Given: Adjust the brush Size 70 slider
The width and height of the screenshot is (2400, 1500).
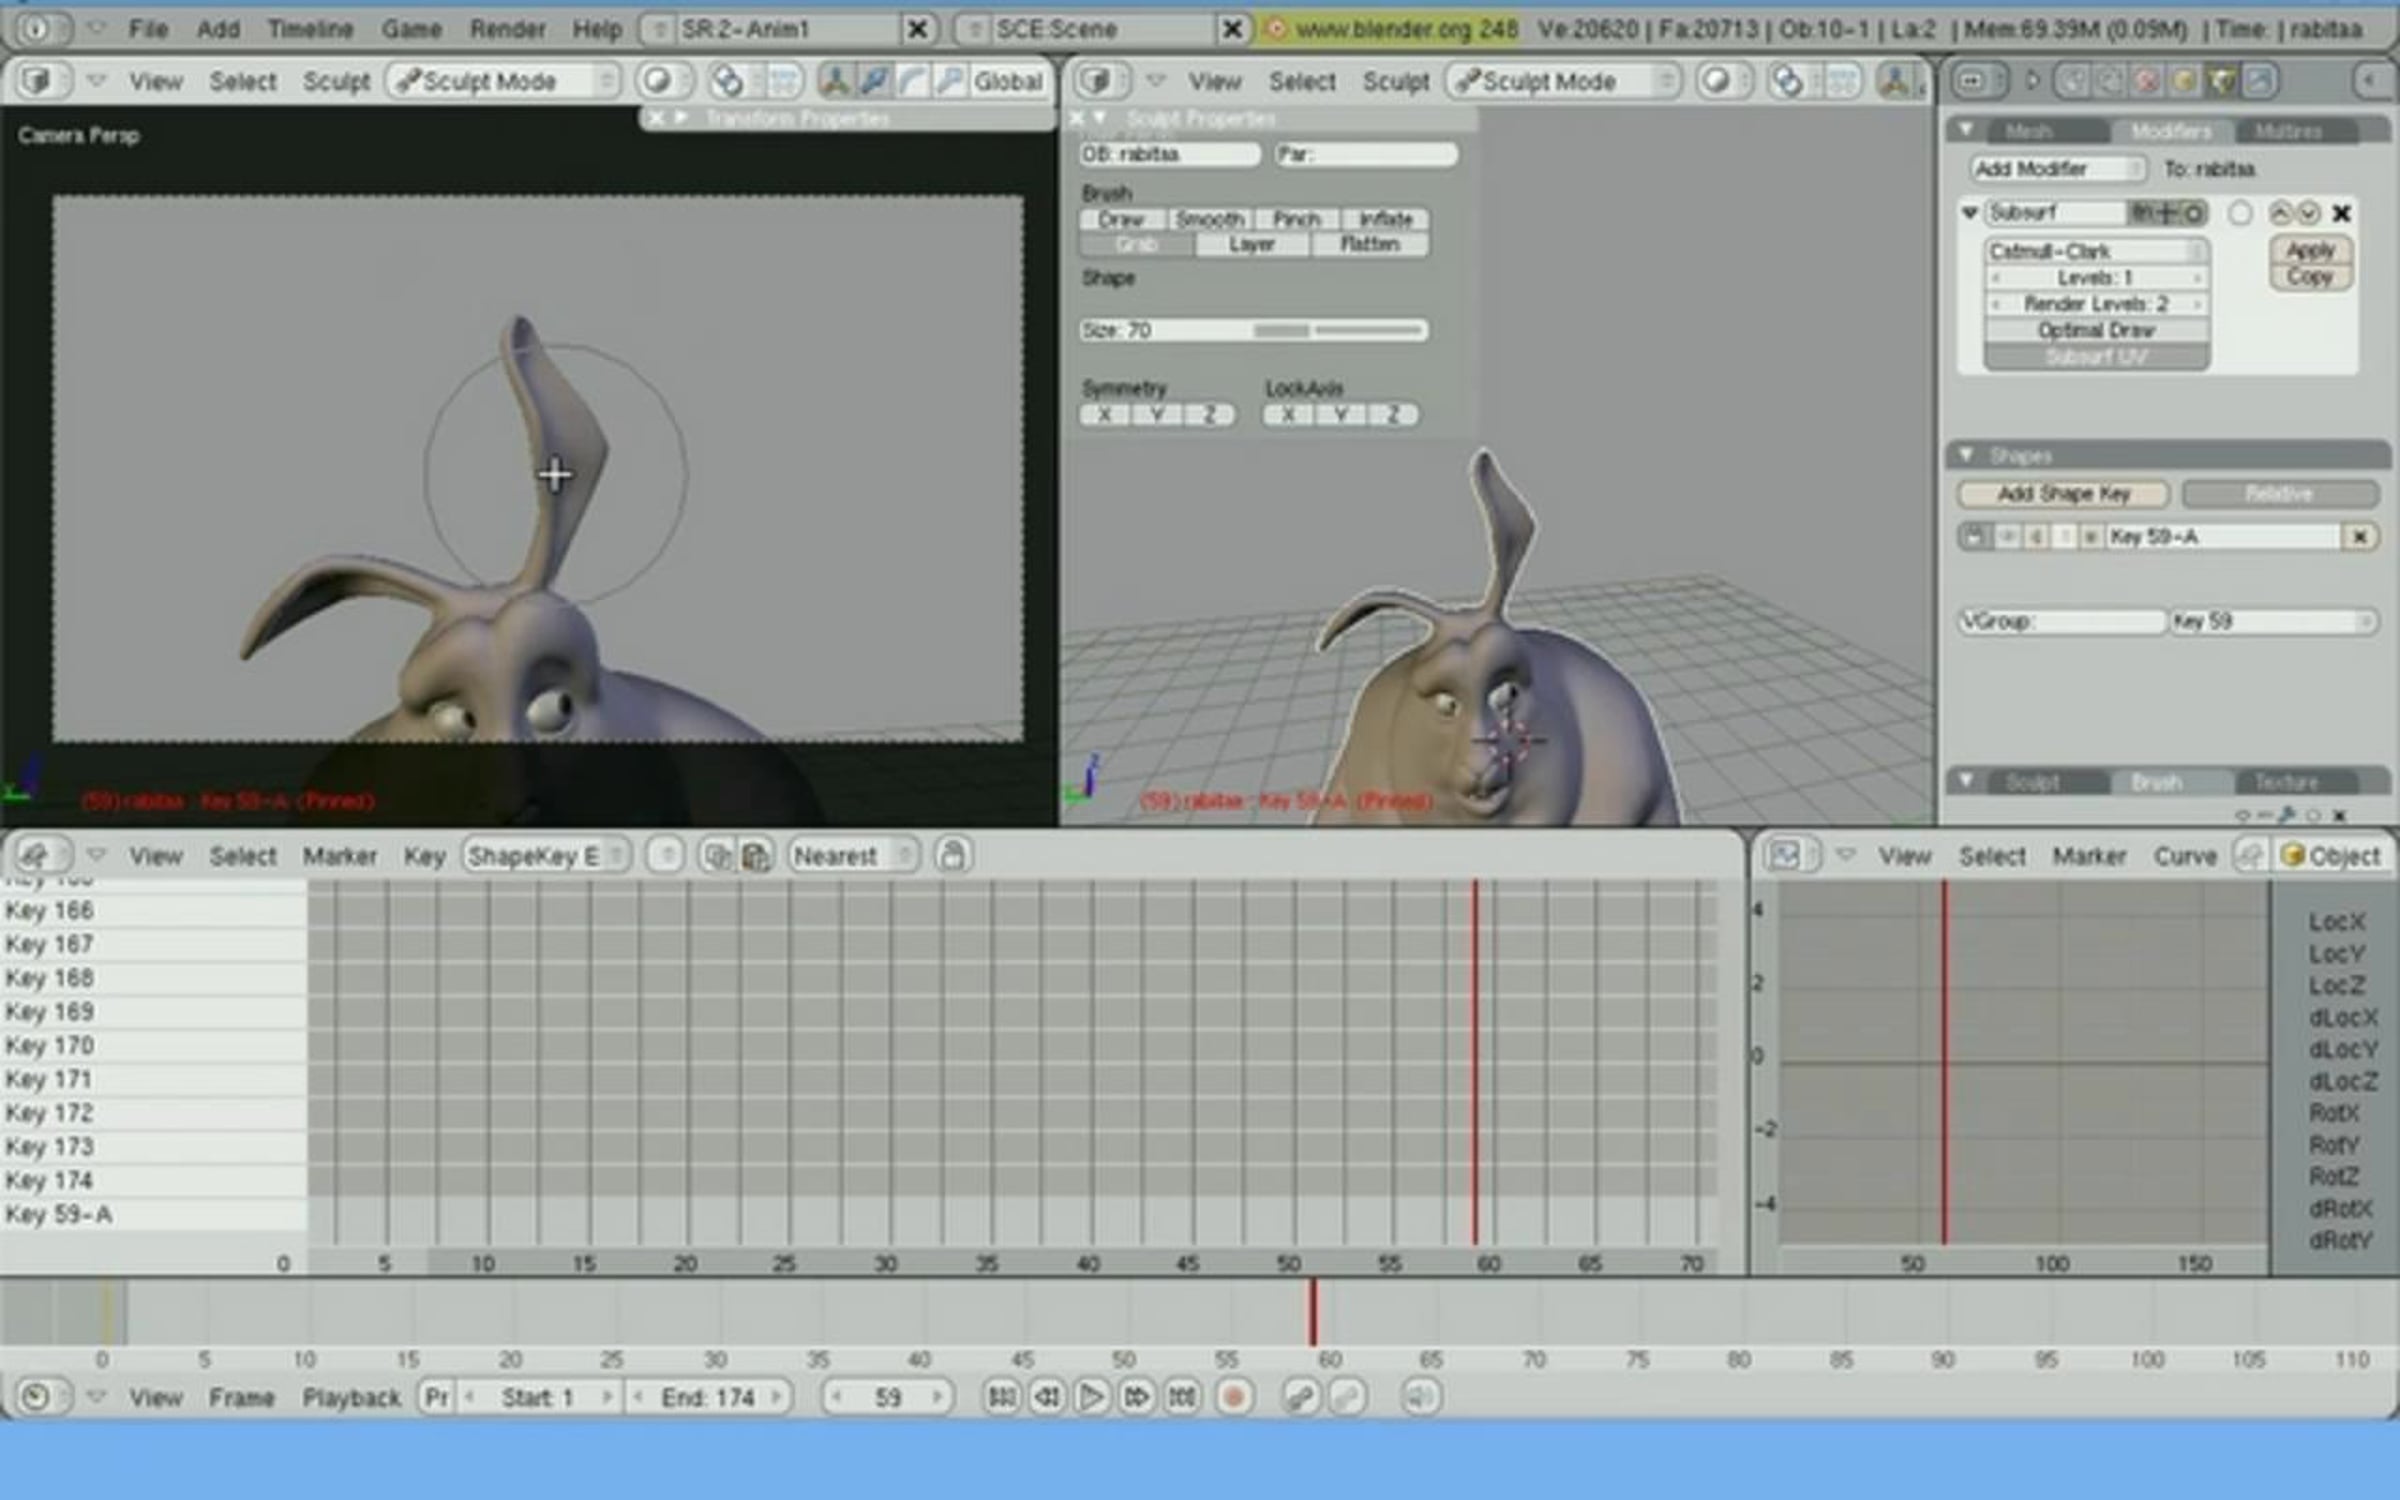Looking at the screenshot, I should point(1254,330).
